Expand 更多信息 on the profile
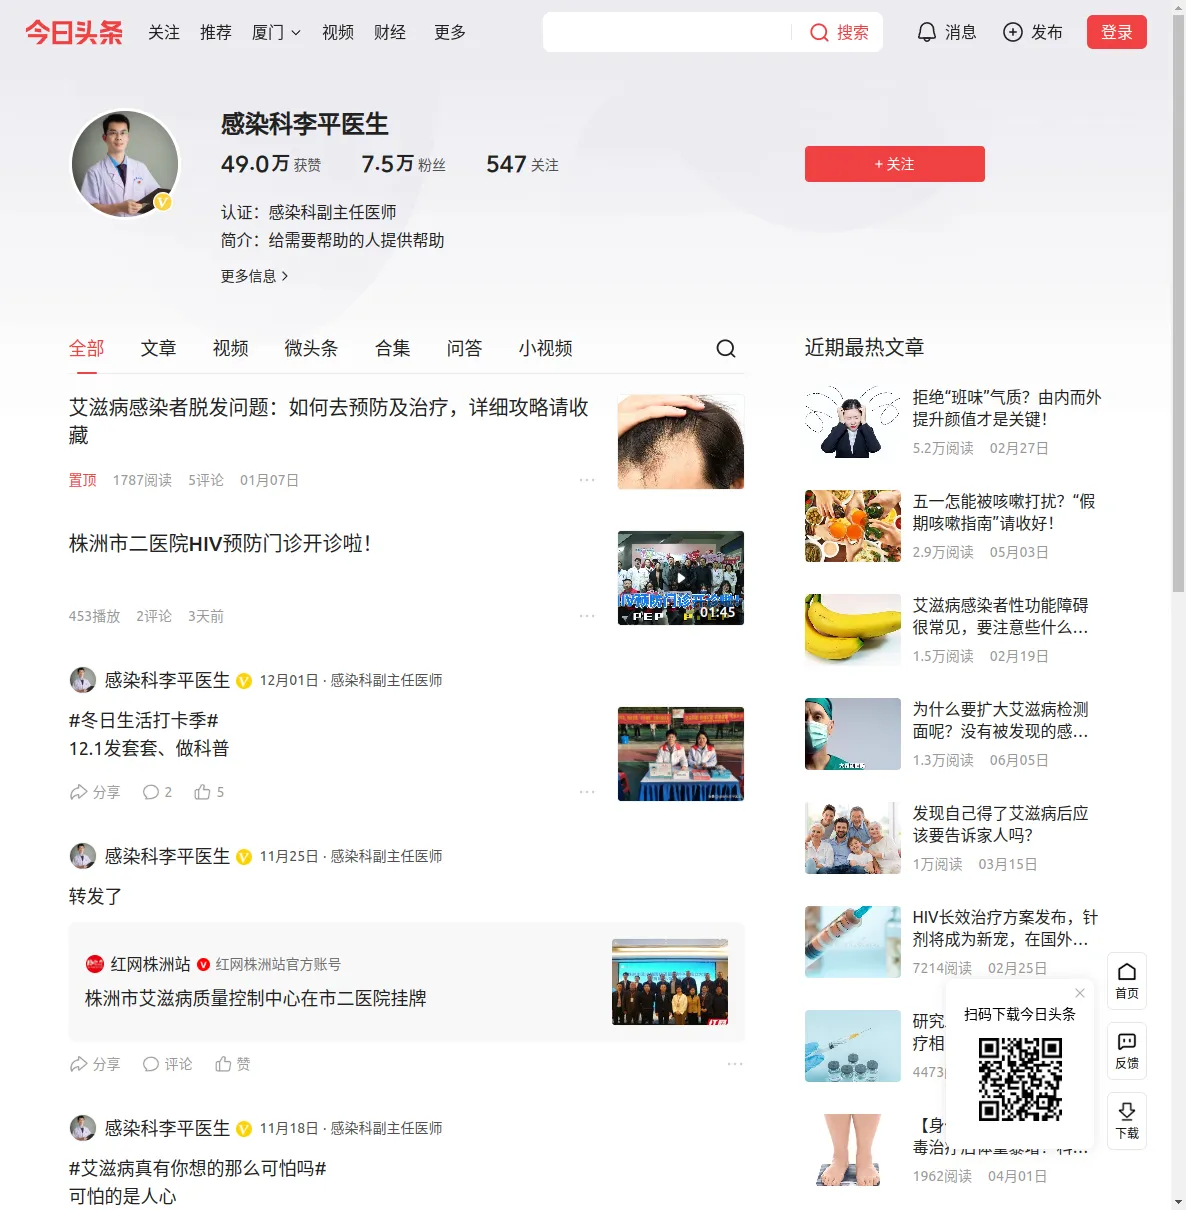1186x1210 pixels. [x=255, y=276]
